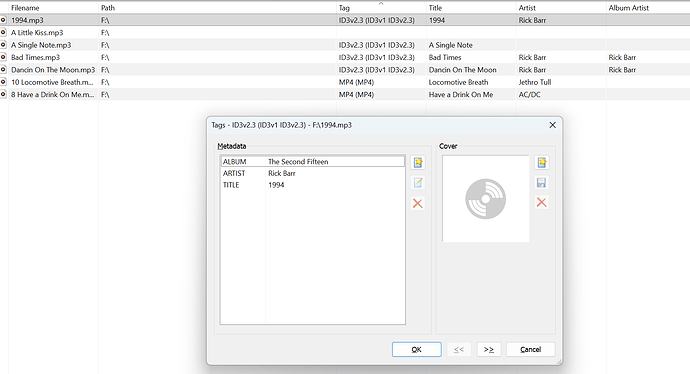This screenshot has width=690, height=374.
Task: Click file icon beside 10 Locomotive Breath
Action: (3, 82)
